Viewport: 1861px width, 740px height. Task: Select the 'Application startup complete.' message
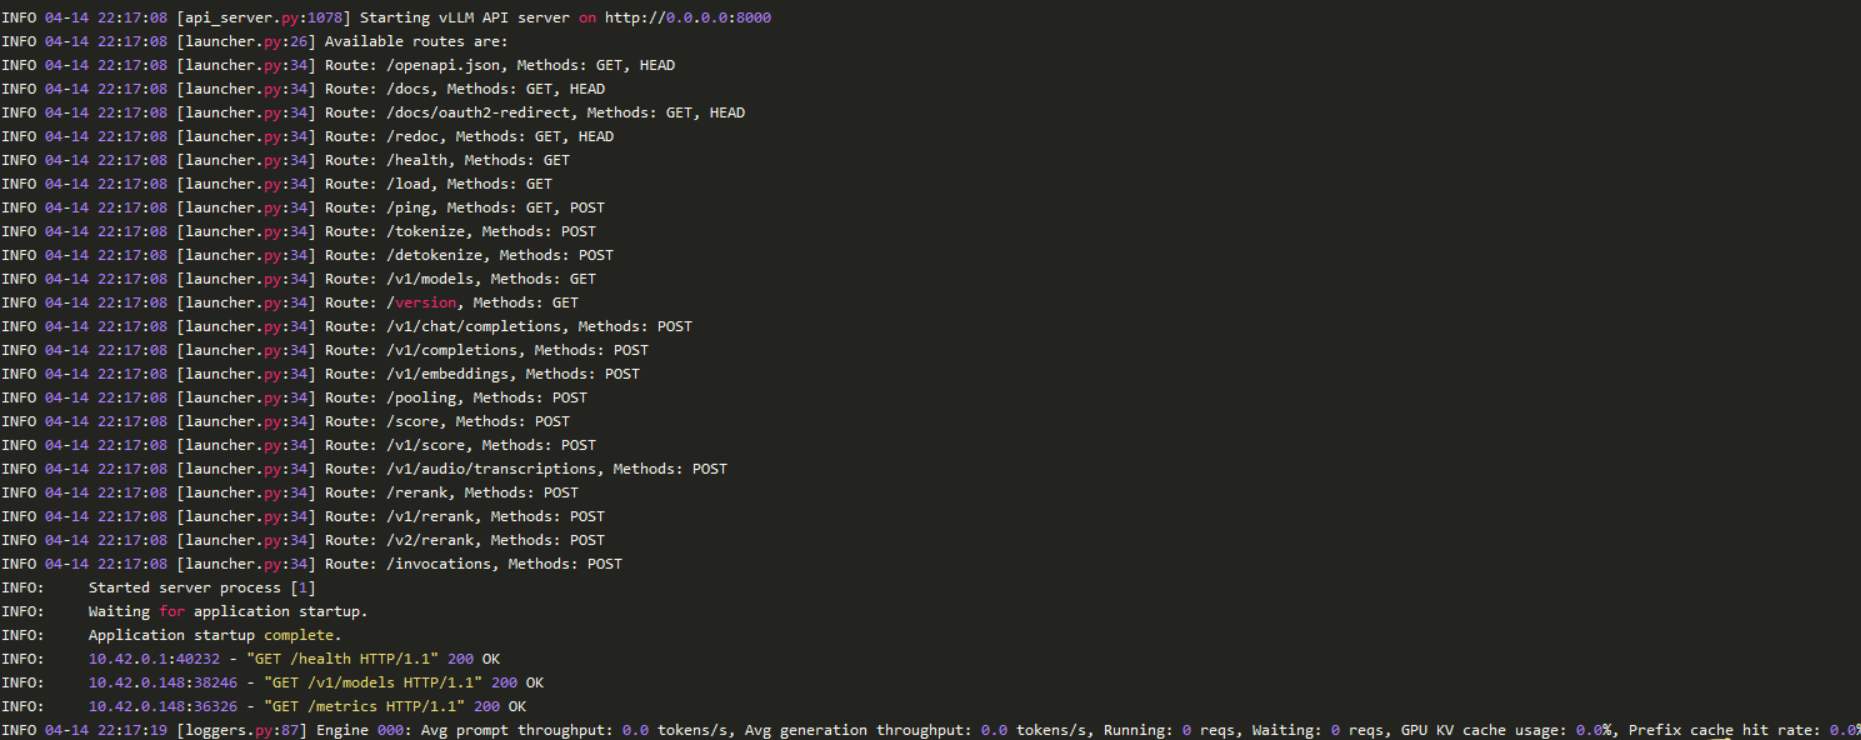point(214,635)
